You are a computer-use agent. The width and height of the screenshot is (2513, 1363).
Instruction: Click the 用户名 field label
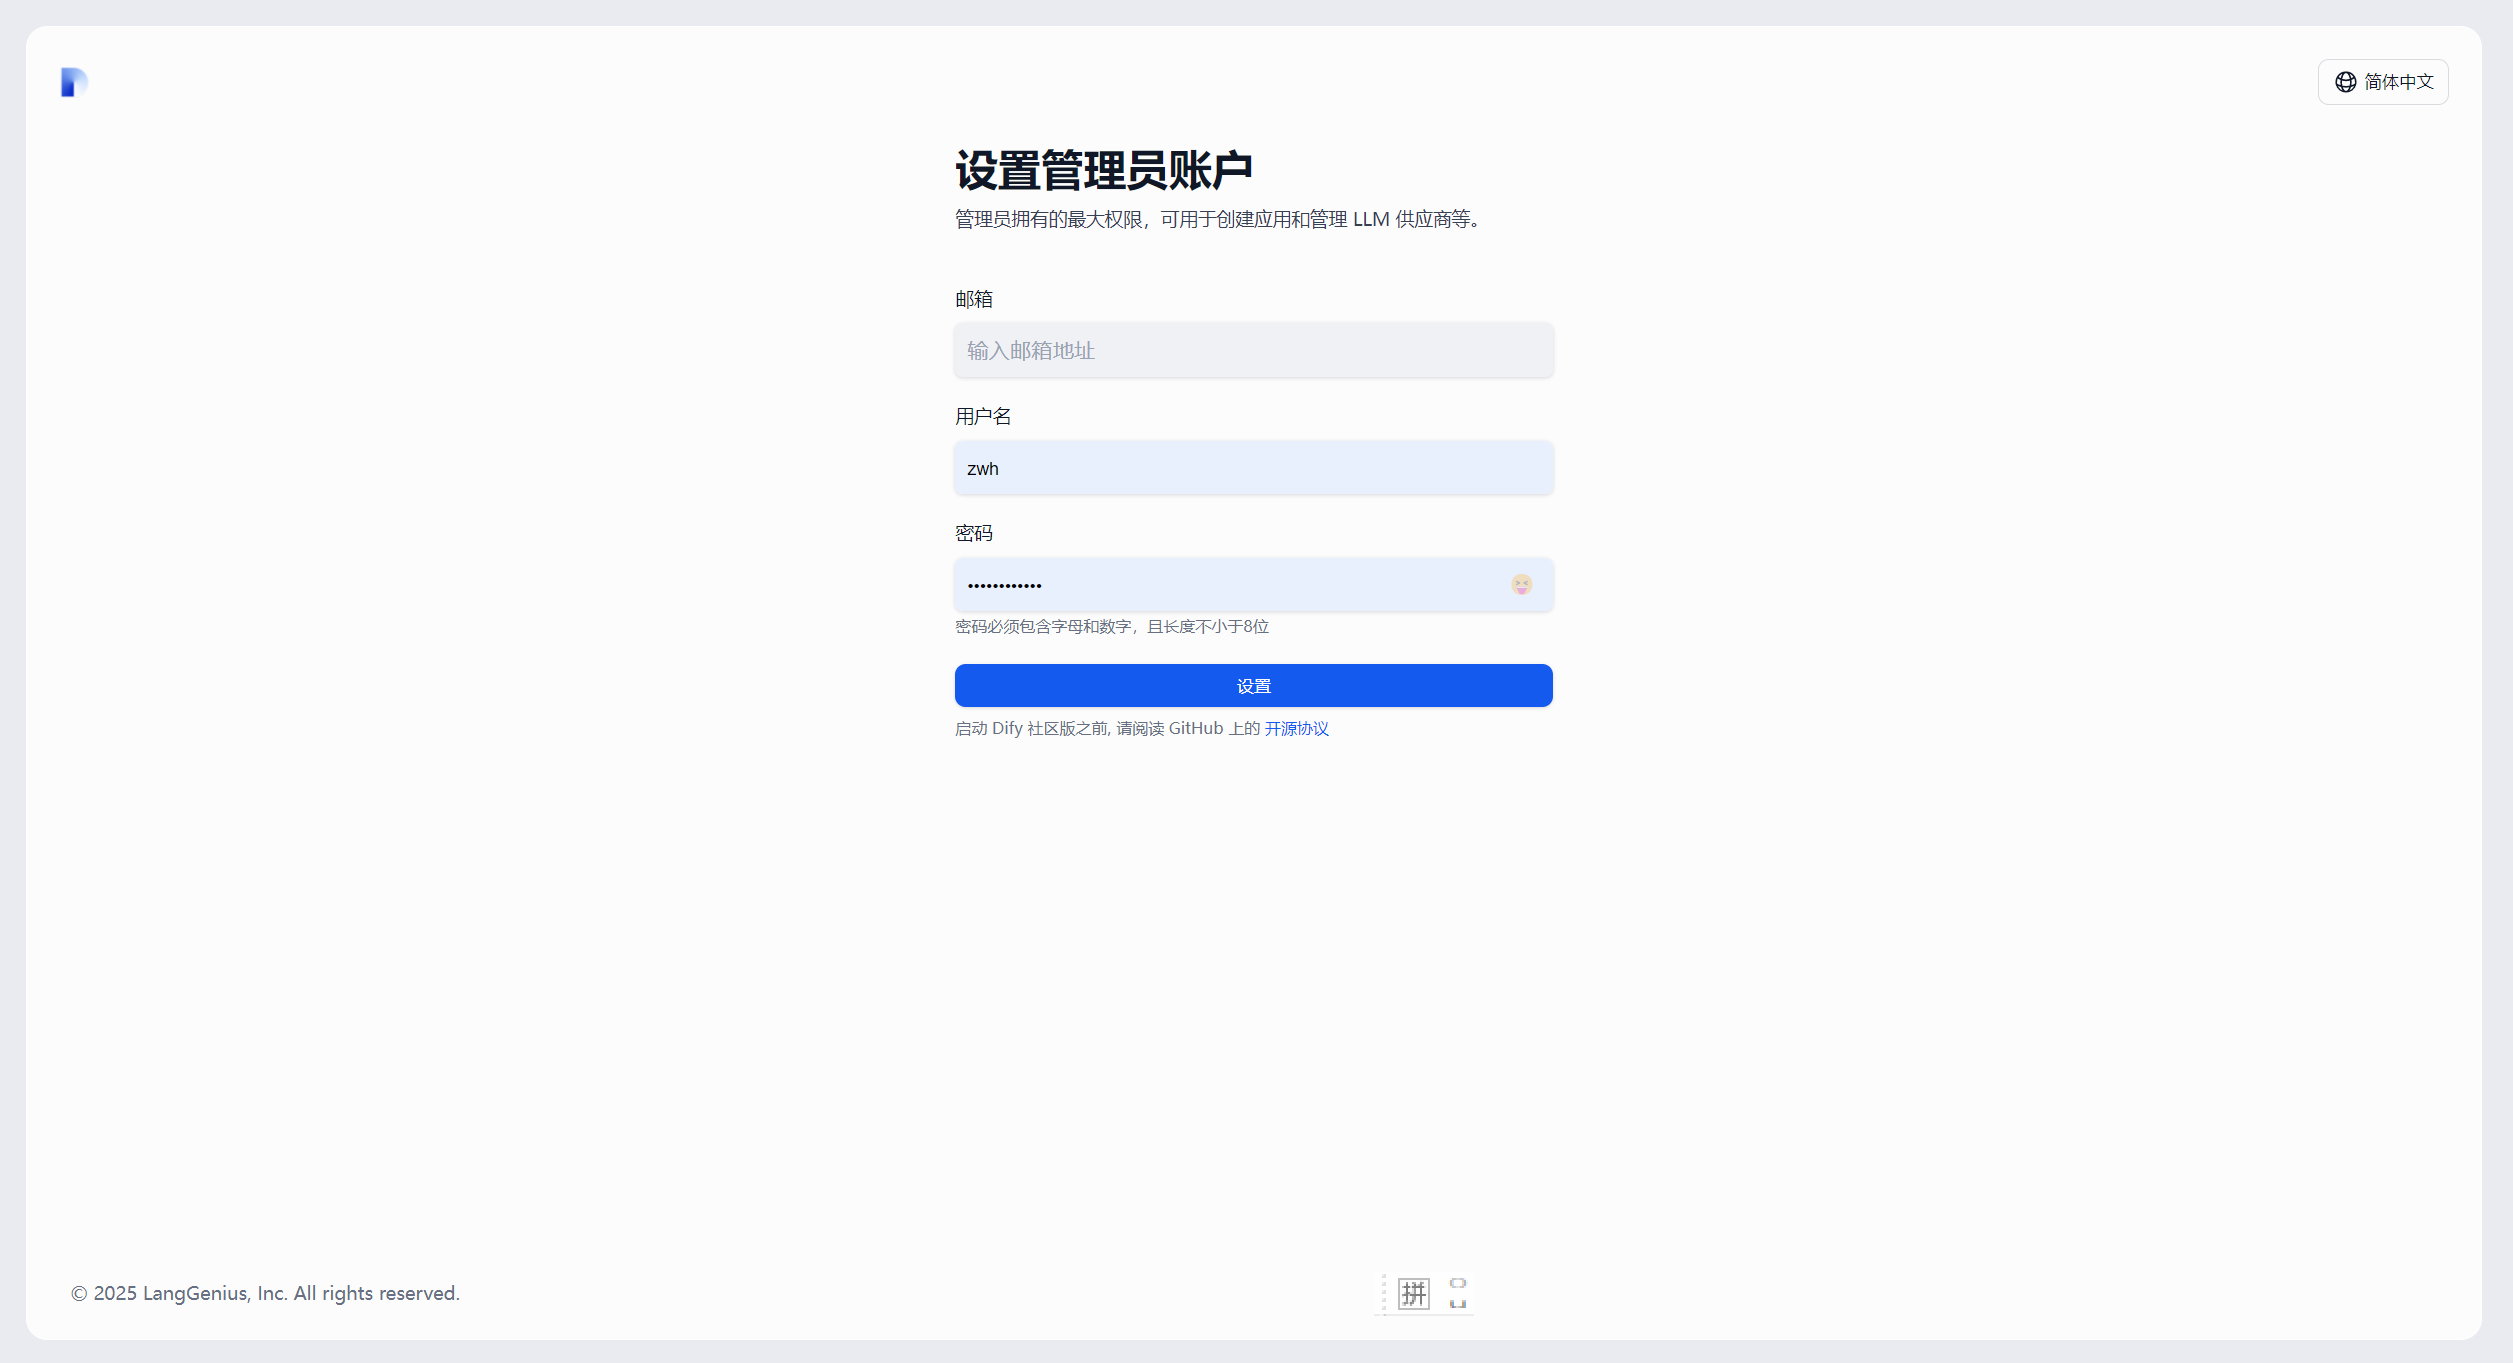coord(982,416)
